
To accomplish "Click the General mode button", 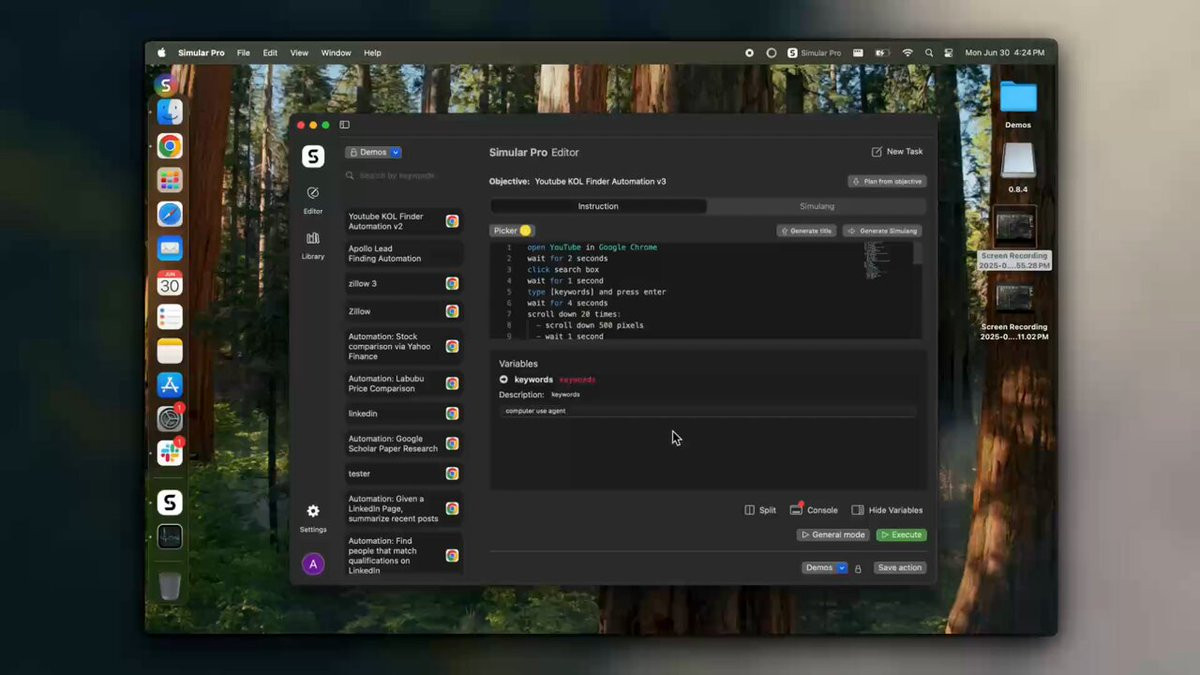I will click(x=833, y=535).
